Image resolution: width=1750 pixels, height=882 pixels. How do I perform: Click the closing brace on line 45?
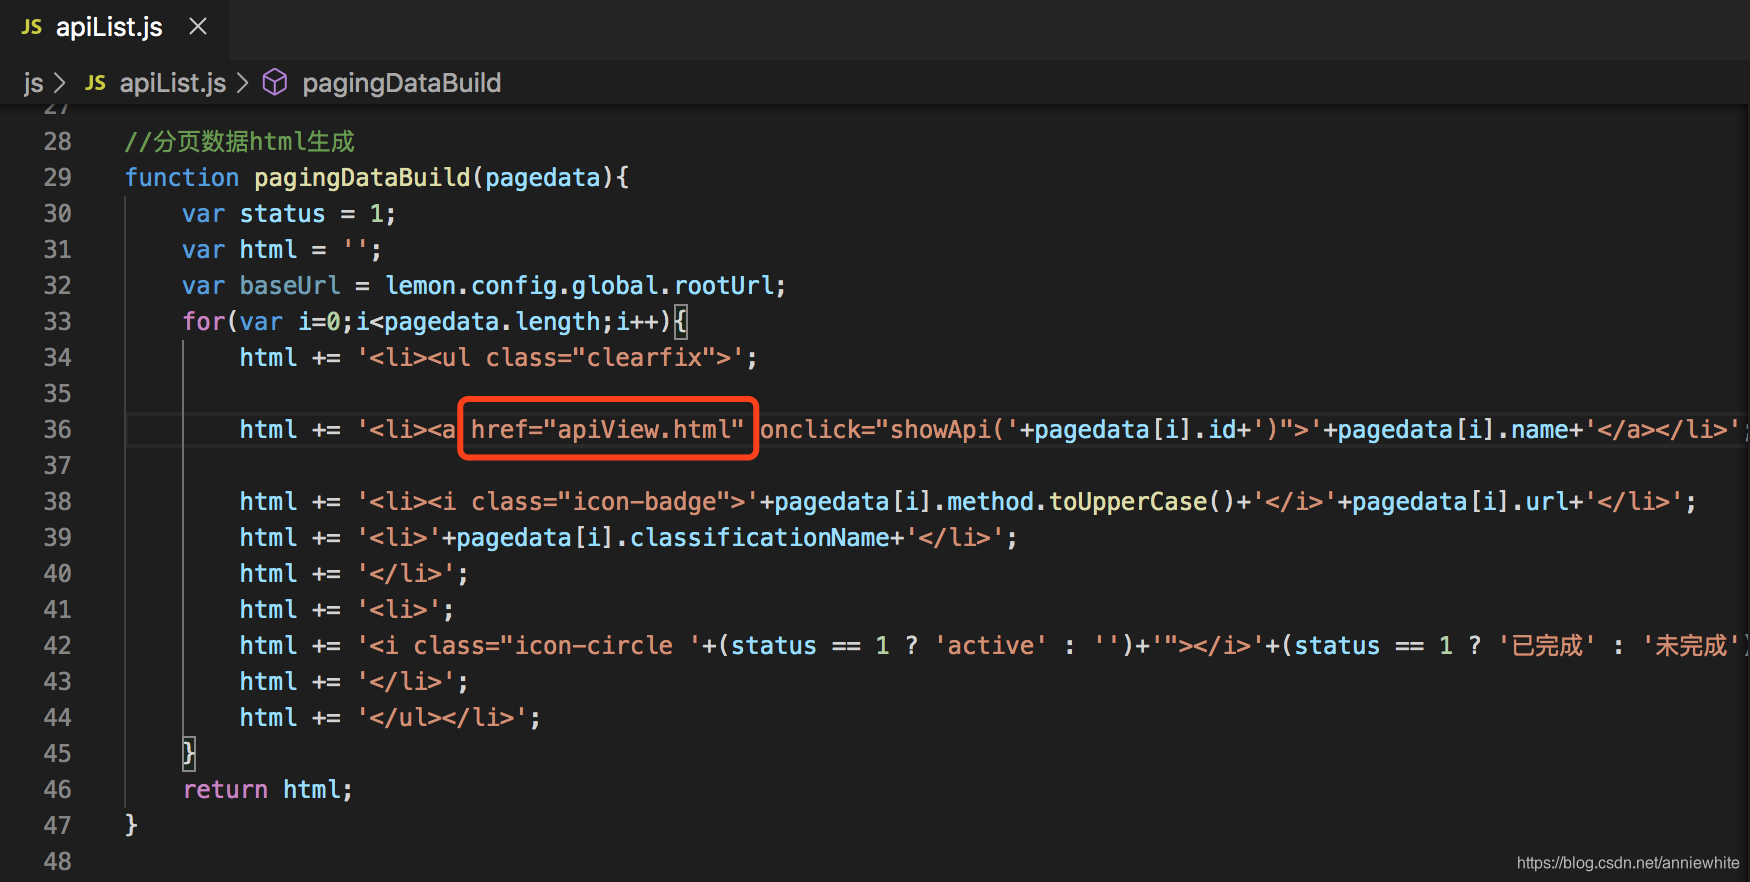(189, 753)
